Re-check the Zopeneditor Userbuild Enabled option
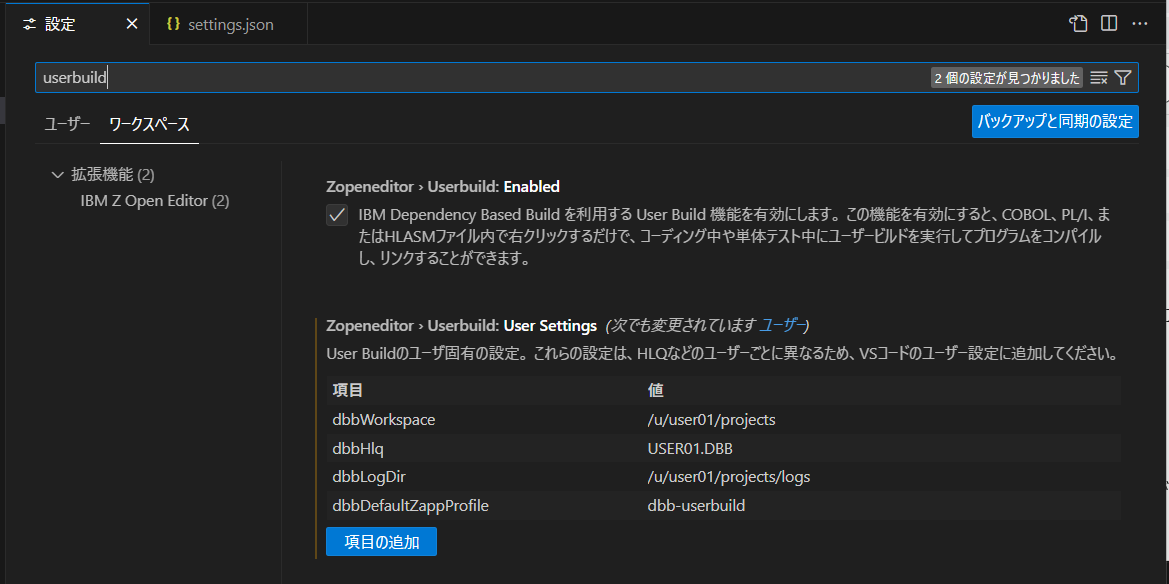Viewport: 1169px width, 584px height. click(x=337, y=214)
